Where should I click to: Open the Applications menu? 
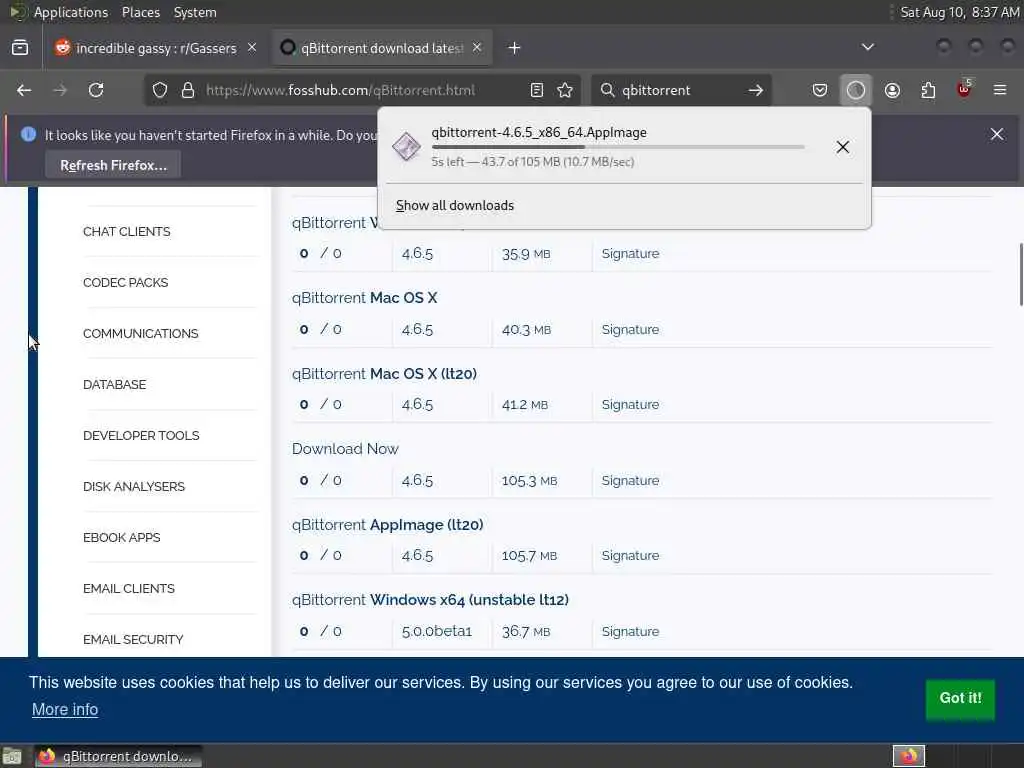[x=71, y=12]
